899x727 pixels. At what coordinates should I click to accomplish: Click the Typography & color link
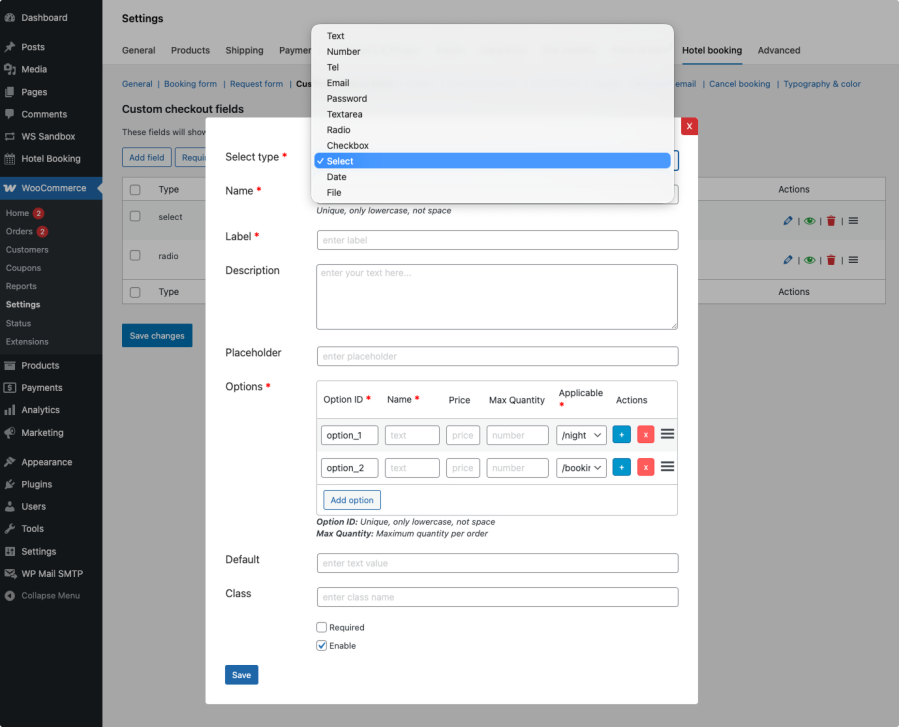(821, 84)
